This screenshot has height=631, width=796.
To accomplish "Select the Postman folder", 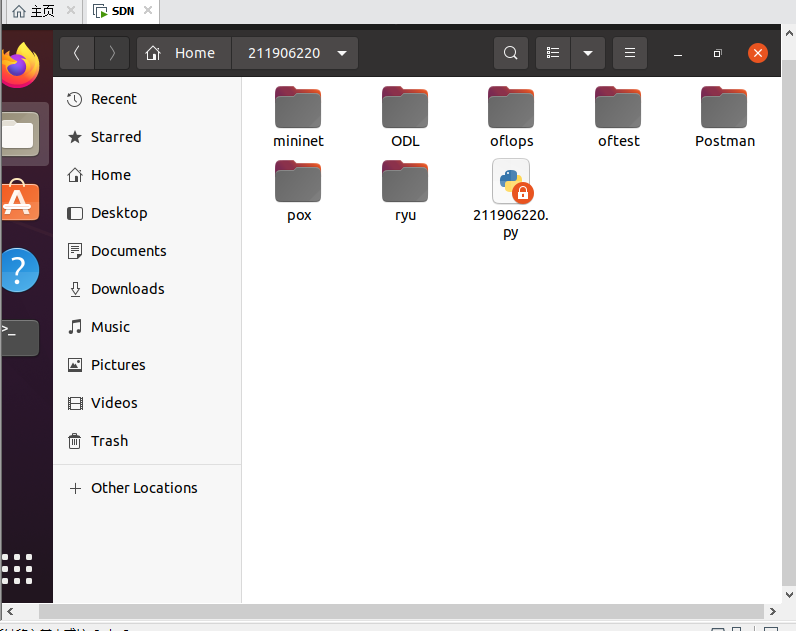I will 724,117.
